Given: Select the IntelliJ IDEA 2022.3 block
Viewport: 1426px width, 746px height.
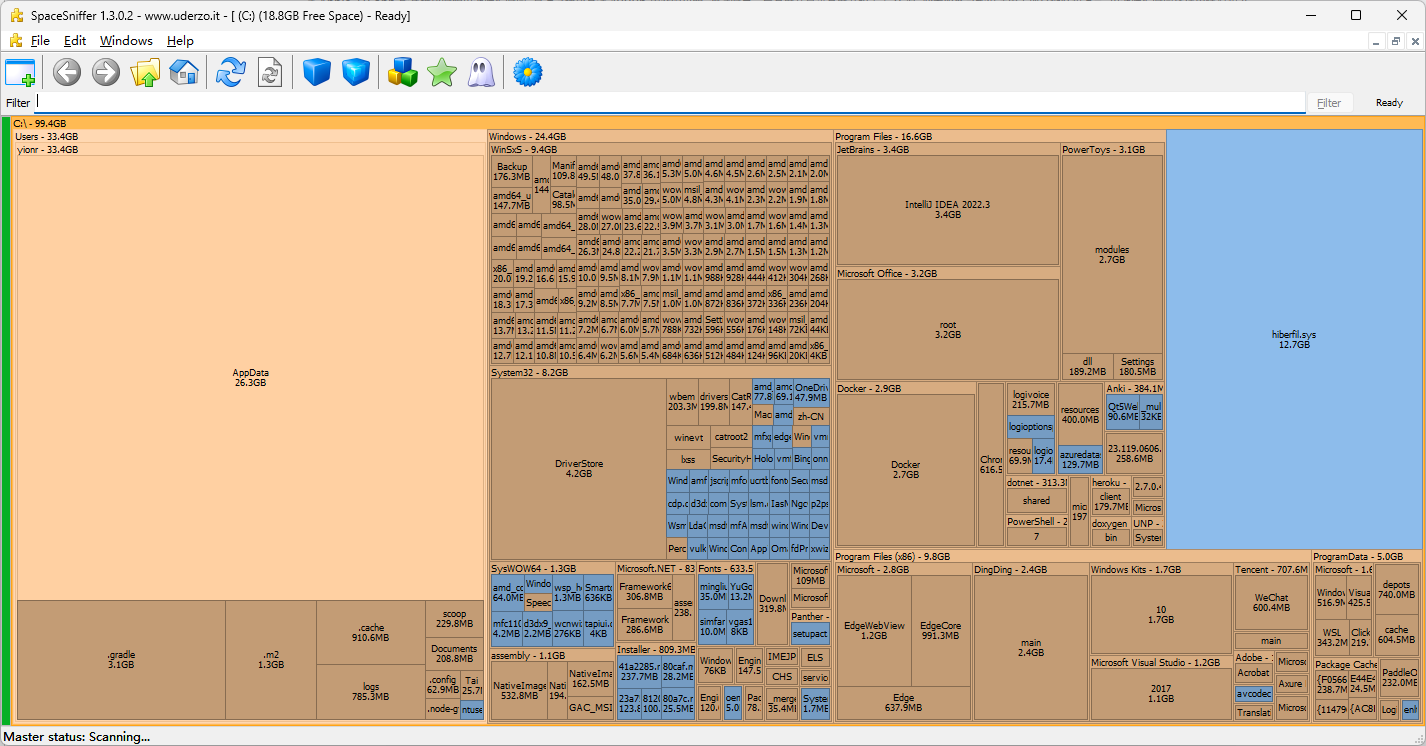Looking at the screenshot, I should coord(947,209).
